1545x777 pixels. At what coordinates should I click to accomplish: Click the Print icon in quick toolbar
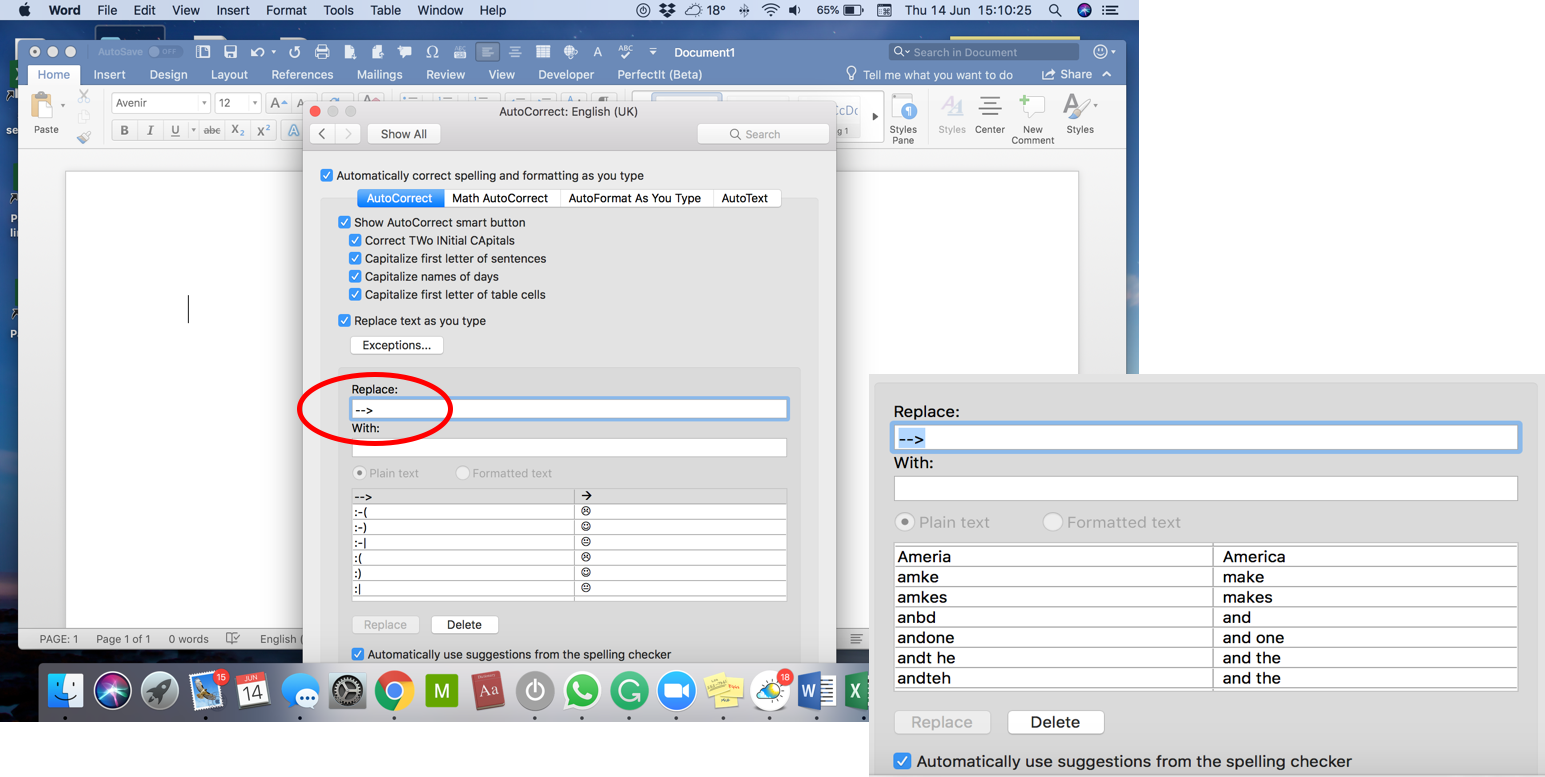coord(322,52)
